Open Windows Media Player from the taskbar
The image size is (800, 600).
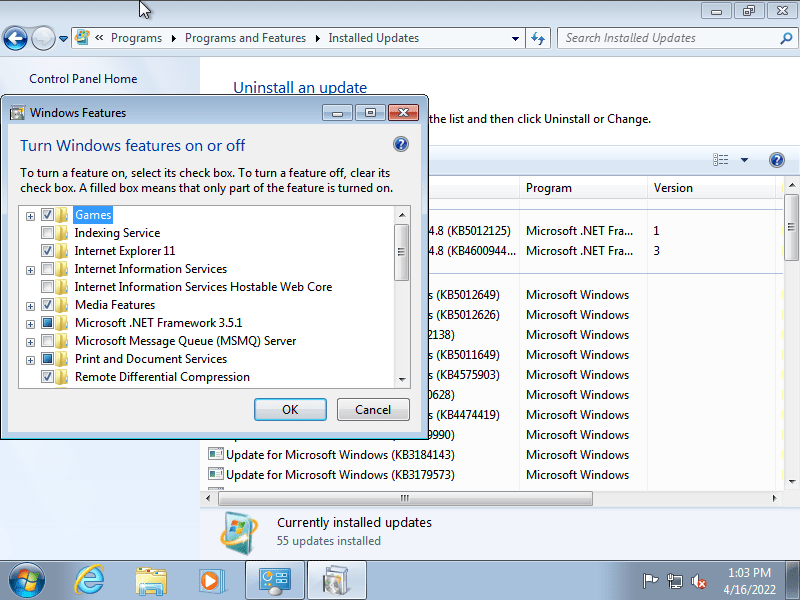(211, 581)
